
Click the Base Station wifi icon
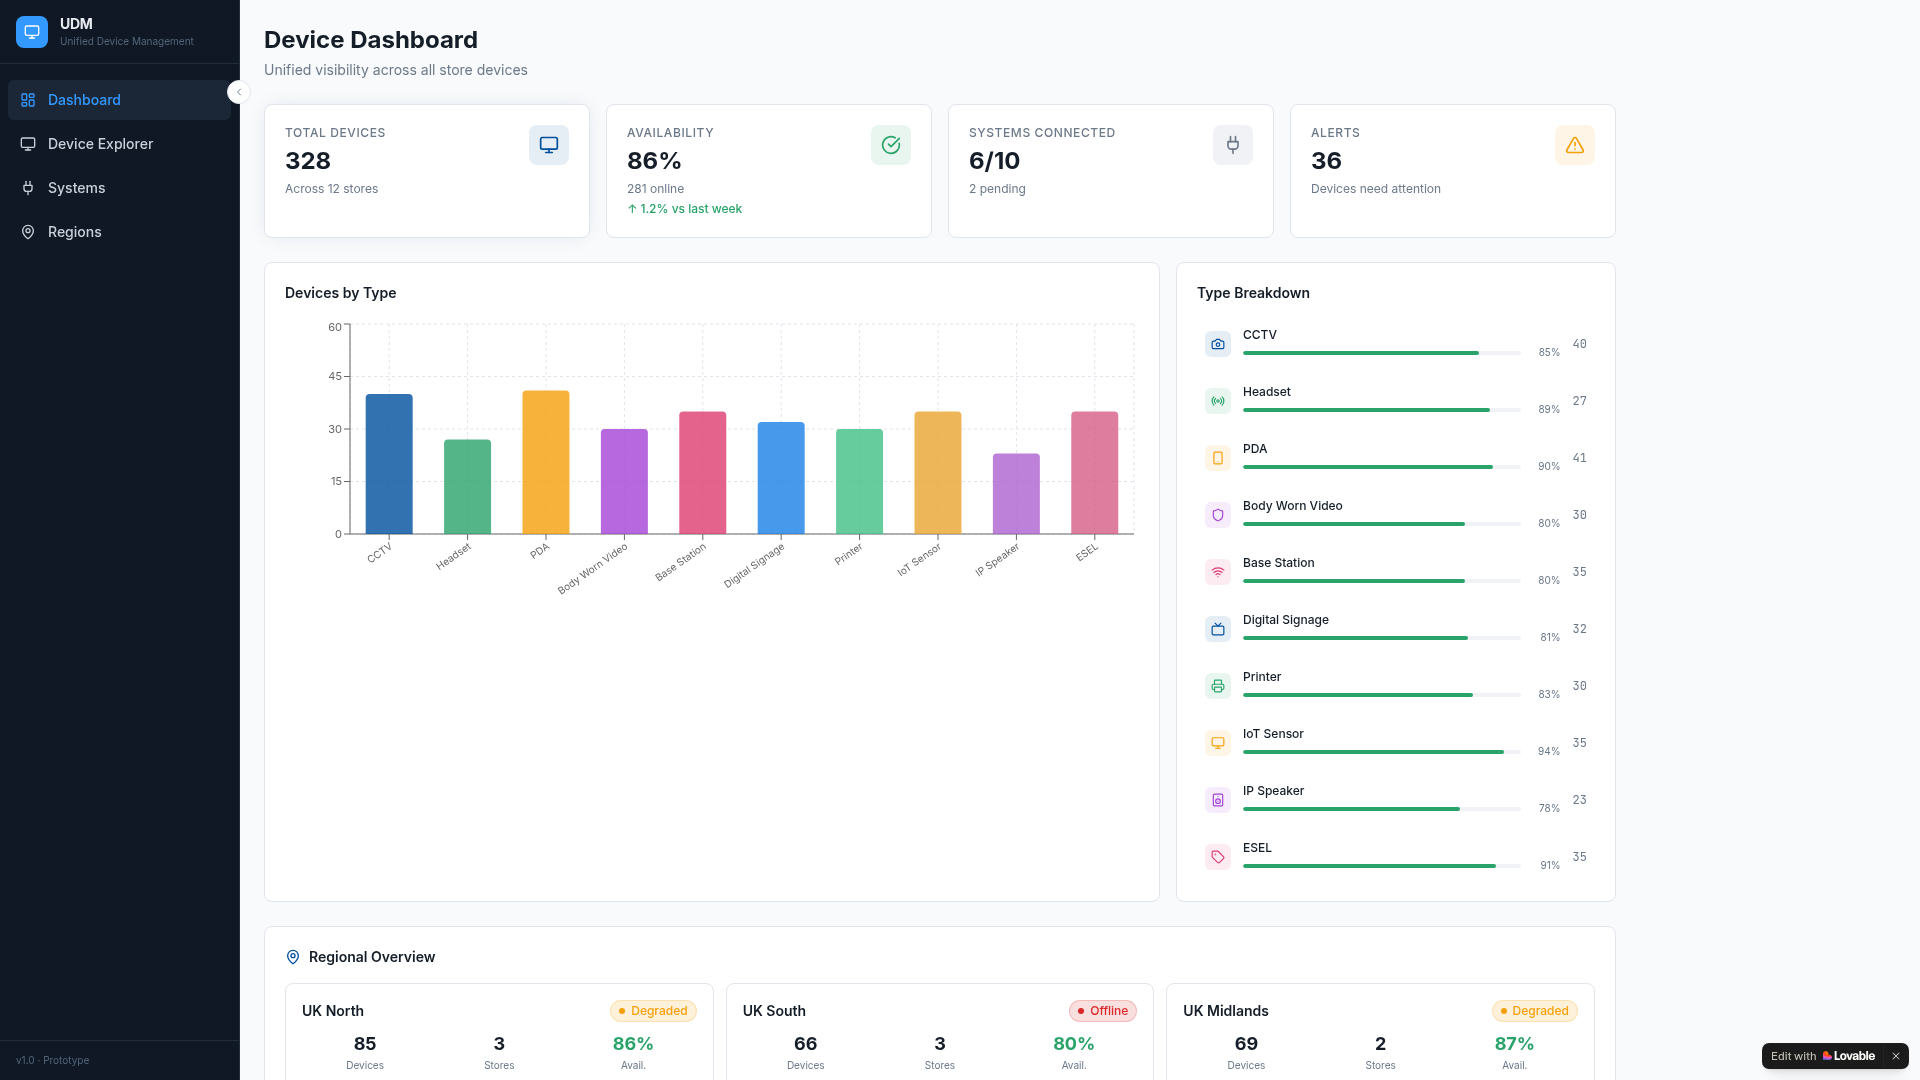[x=1218, y=572]
